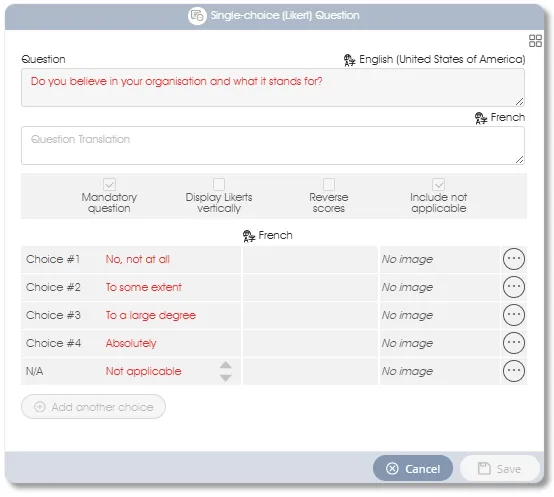
Task: Move Not applicable choice up with arrow
Action: coord(225,365)
